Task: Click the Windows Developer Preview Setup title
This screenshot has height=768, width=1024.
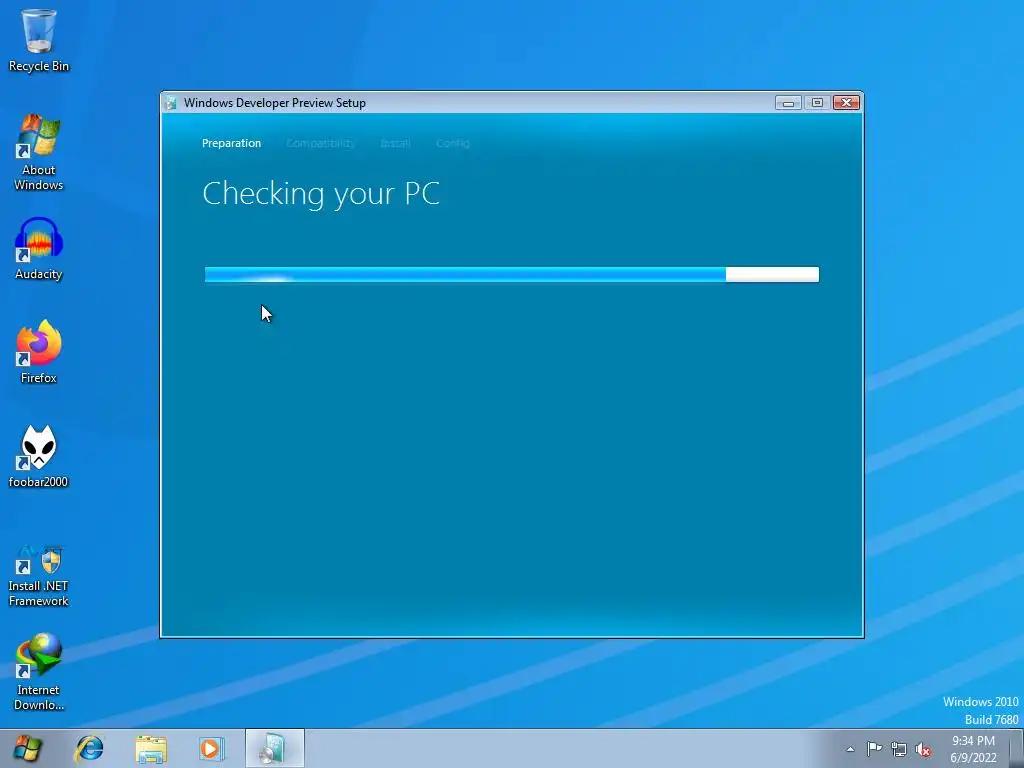Action: [274, 103]
